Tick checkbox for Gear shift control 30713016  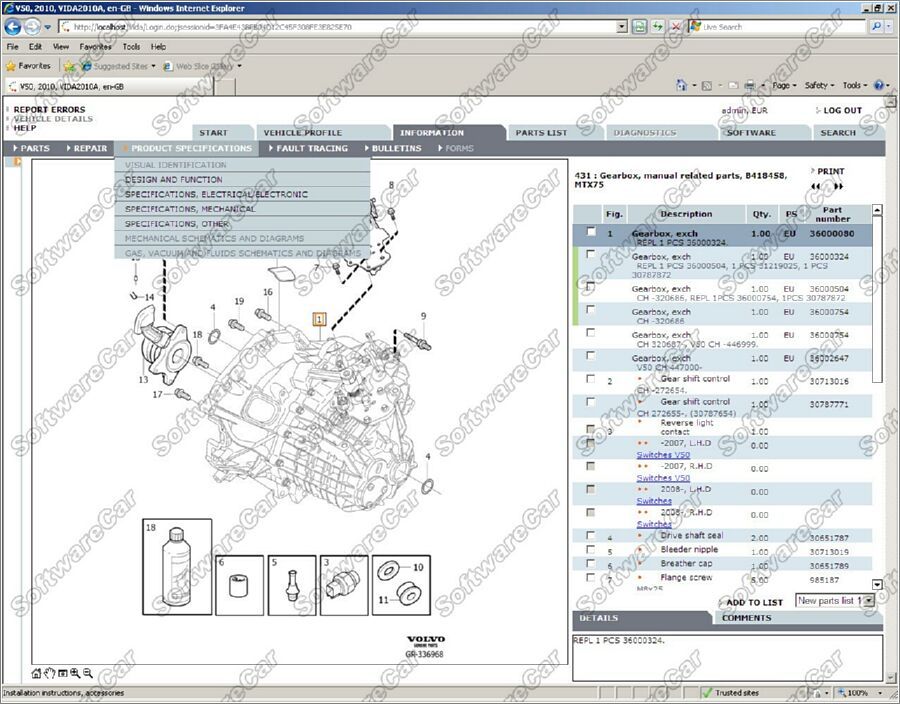click(591, 380)
